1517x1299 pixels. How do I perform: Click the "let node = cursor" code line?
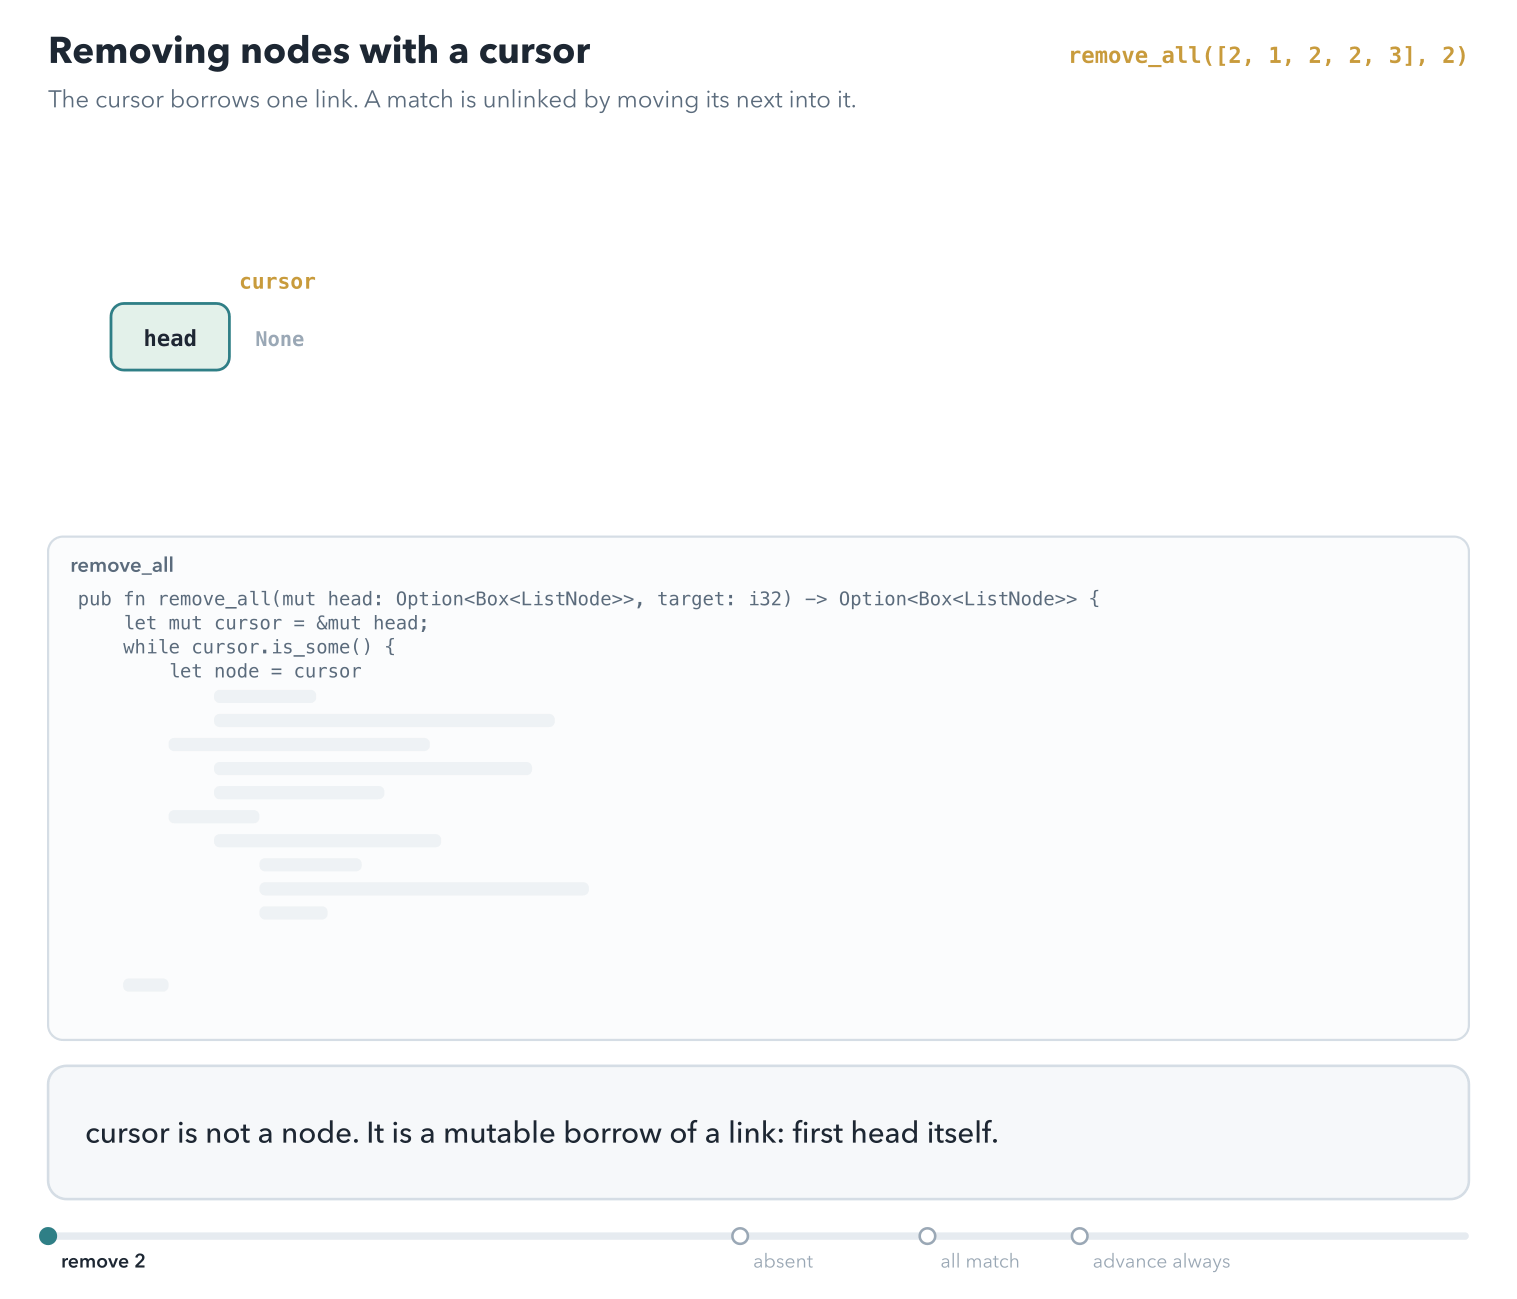pyautogui.click(x=265, y=671)
